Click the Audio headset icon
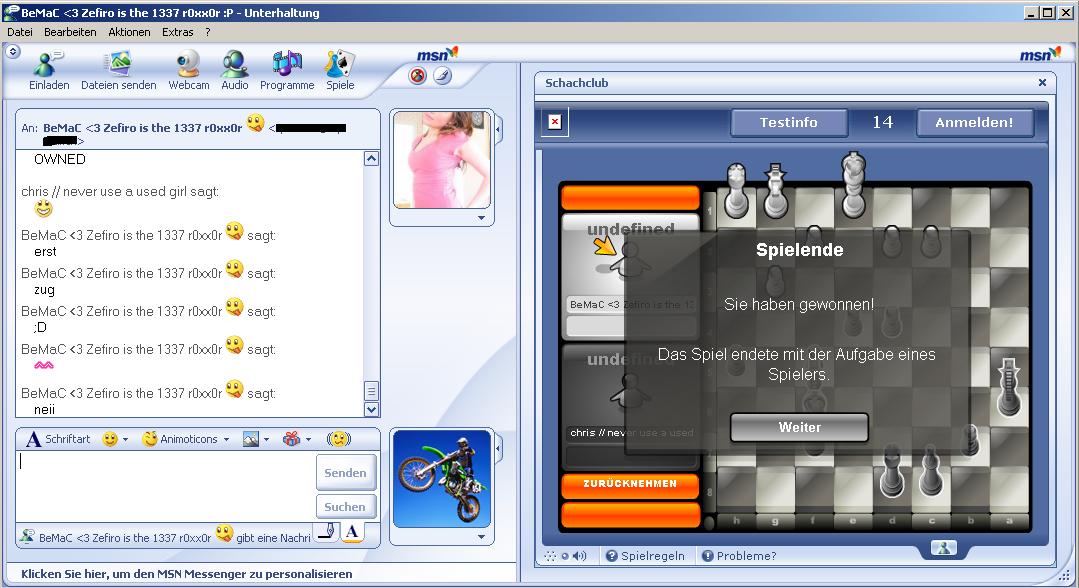 235,64
